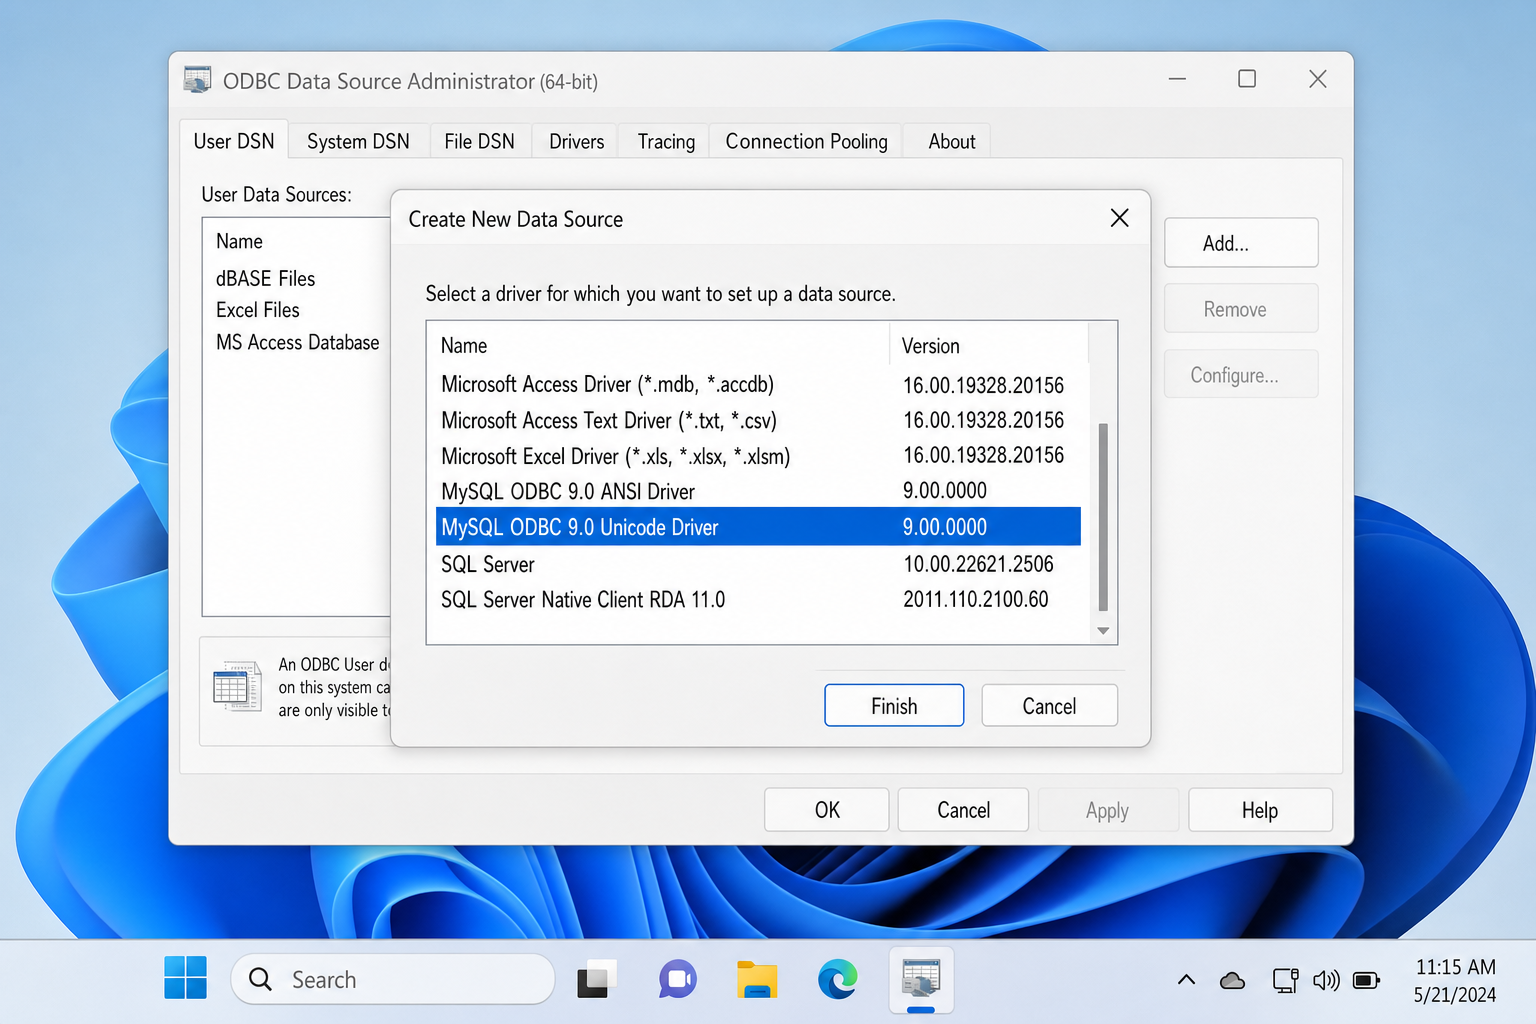Launch the Chat app from taskbar
This screenshot has height=1024, width=1536.
pos(677,979)
